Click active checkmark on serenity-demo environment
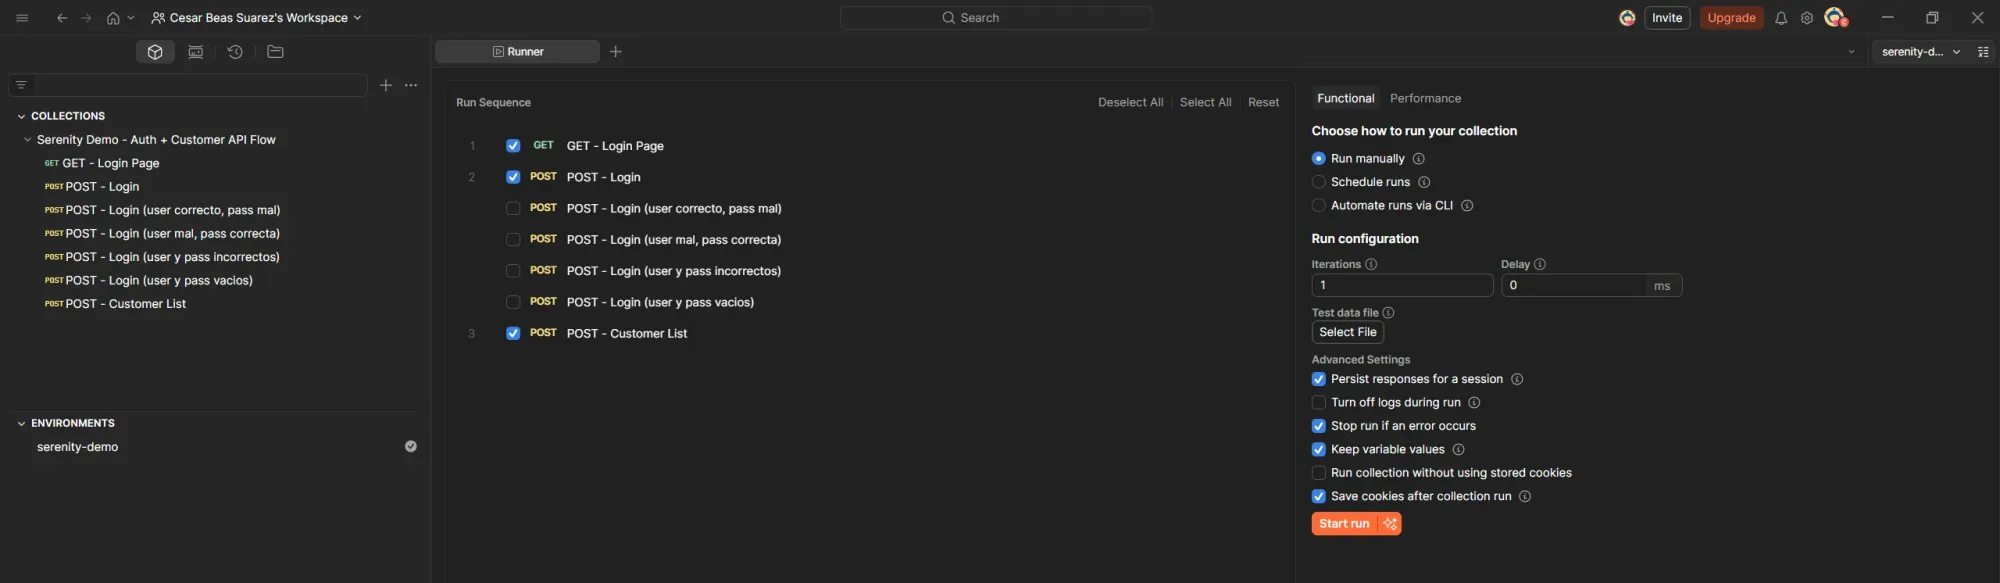Image resolution: width=2000 pixels, height=583 pixels. point(410,447)
